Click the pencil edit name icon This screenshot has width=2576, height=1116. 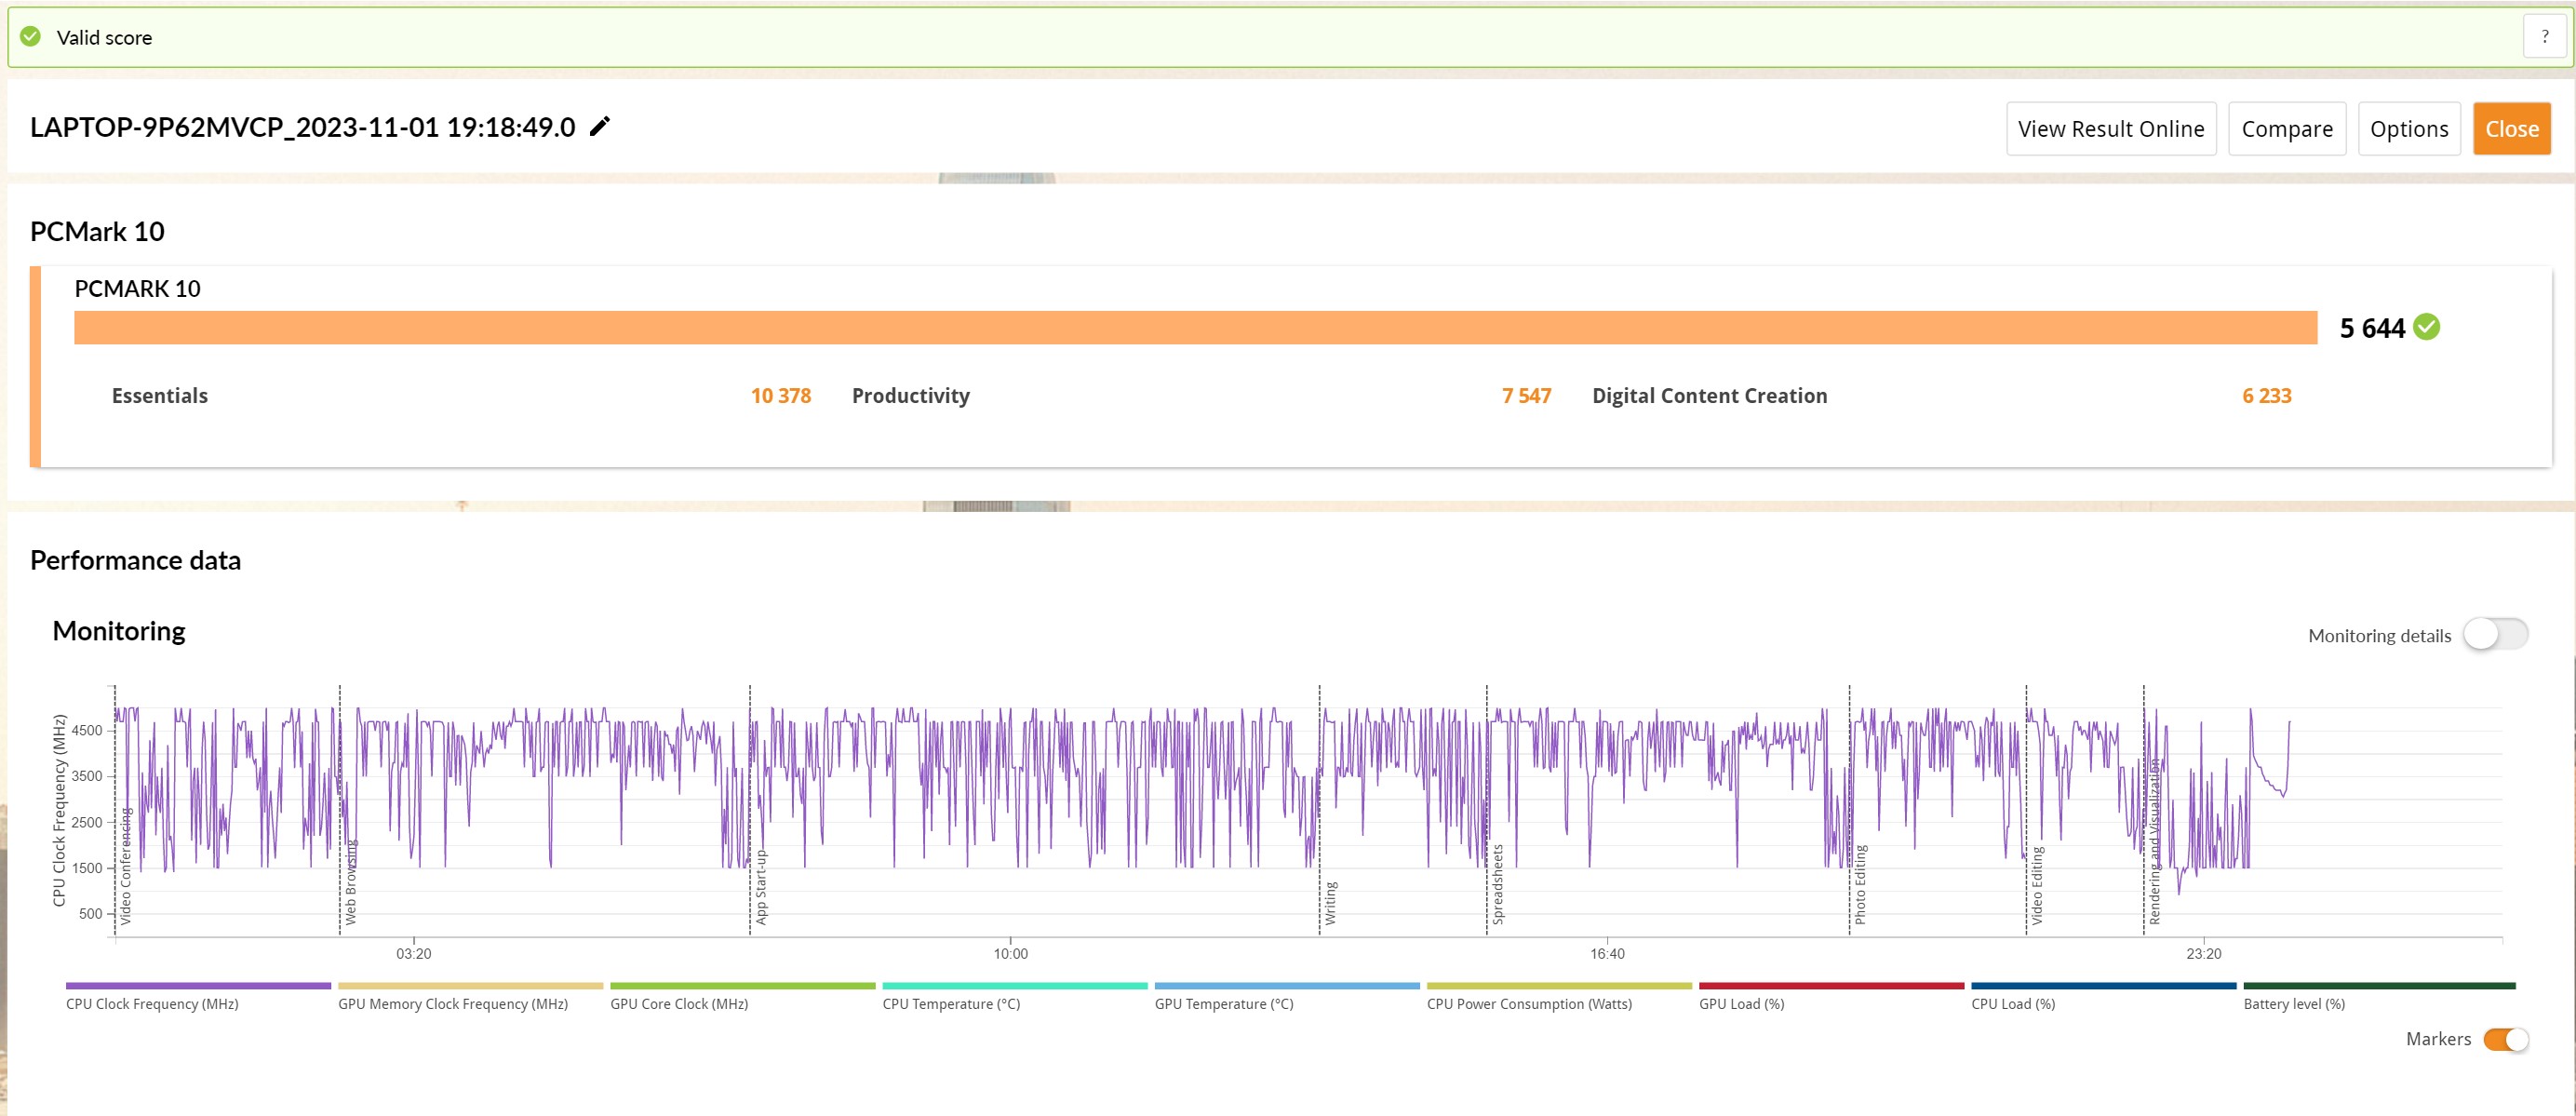click(x=600, y=127)
